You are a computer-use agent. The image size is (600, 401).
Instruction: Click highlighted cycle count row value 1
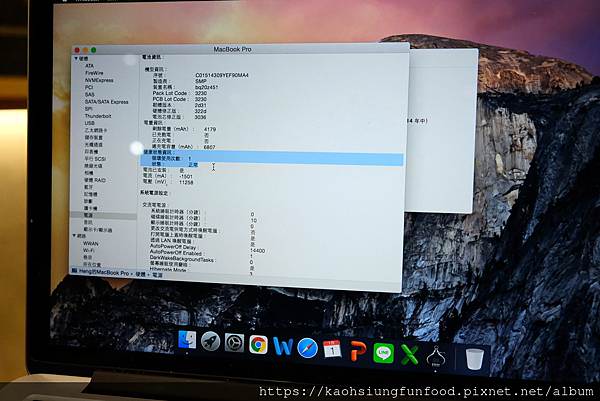tap(190, 158)
